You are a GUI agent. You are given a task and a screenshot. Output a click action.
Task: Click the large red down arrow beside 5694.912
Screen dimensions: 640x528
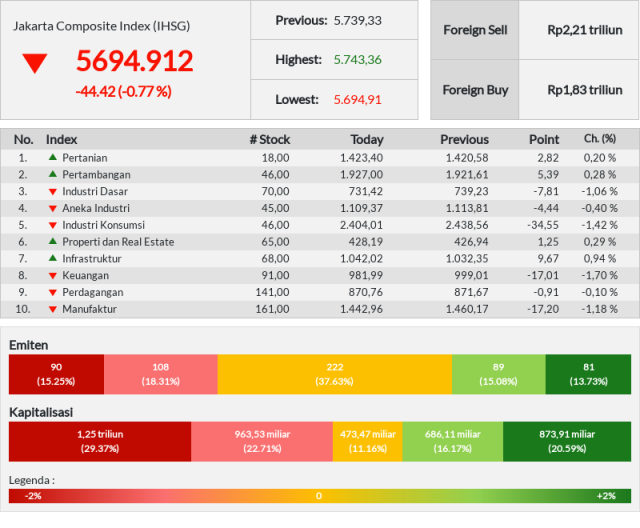(x=35, y=63)
